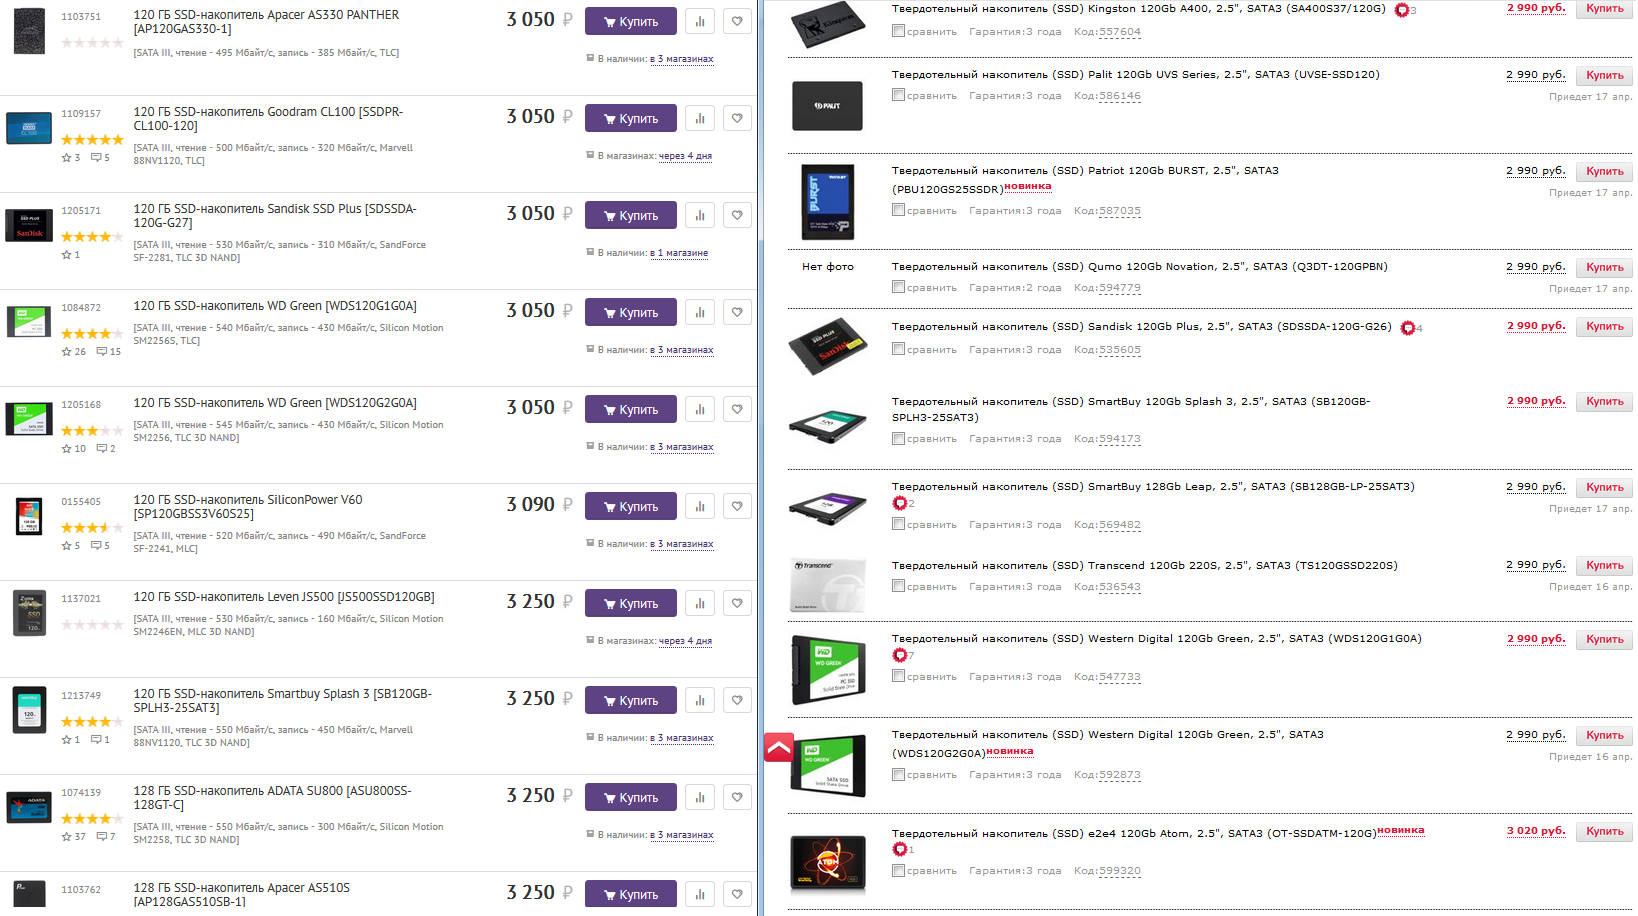Favorite the Goodram CL100 SSD with heart icon

737,118
